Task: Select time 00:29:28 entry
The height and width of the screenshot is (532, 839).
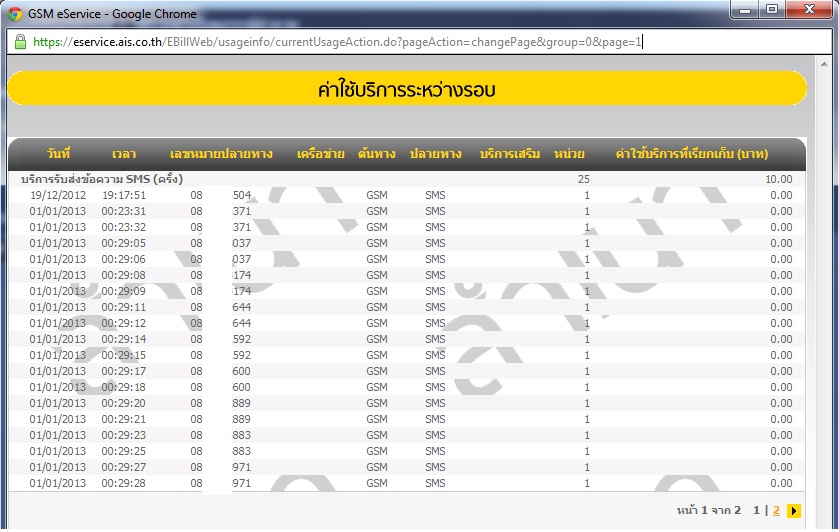Action: 124,483
